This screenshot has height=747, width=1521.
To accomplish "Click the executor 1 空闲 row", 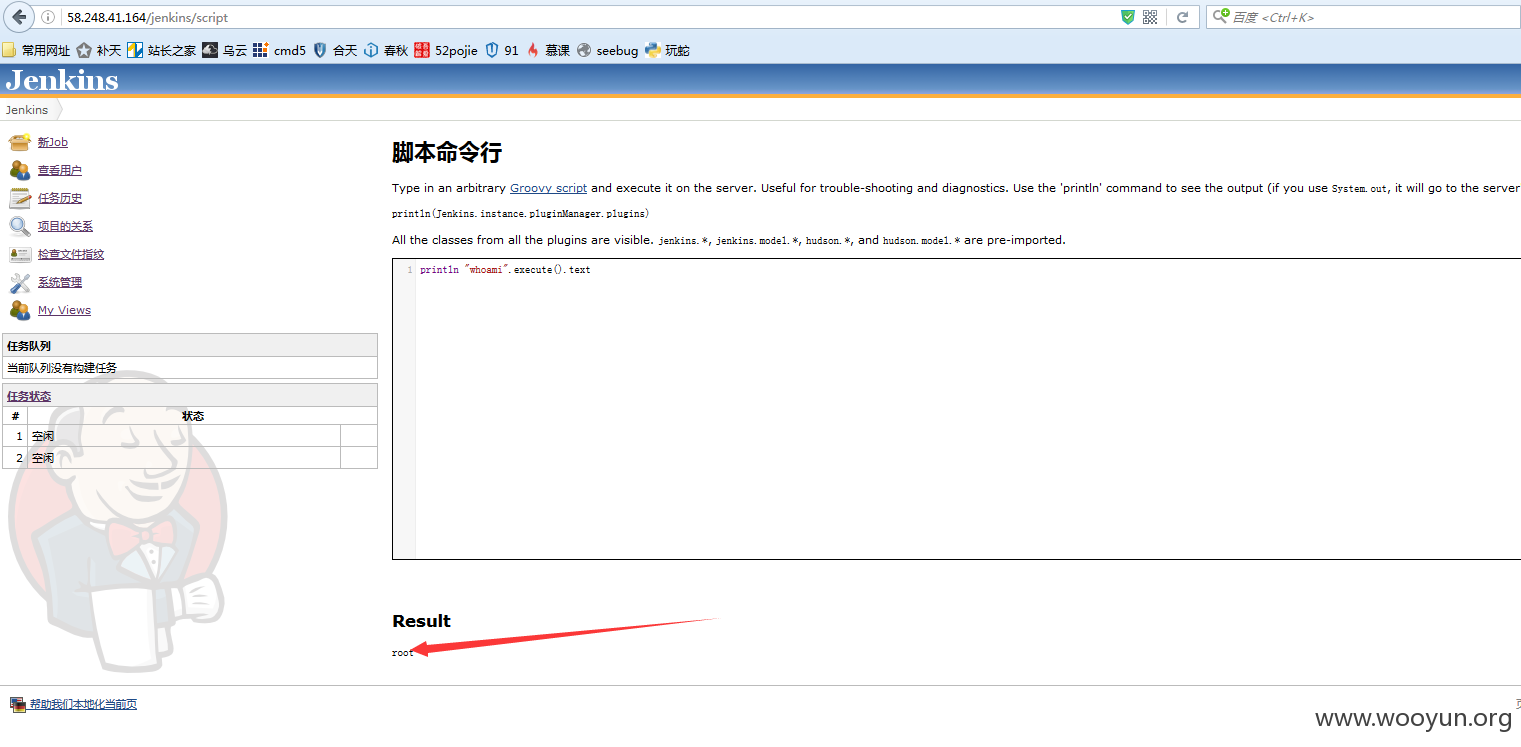I will (x=190, y=436).
